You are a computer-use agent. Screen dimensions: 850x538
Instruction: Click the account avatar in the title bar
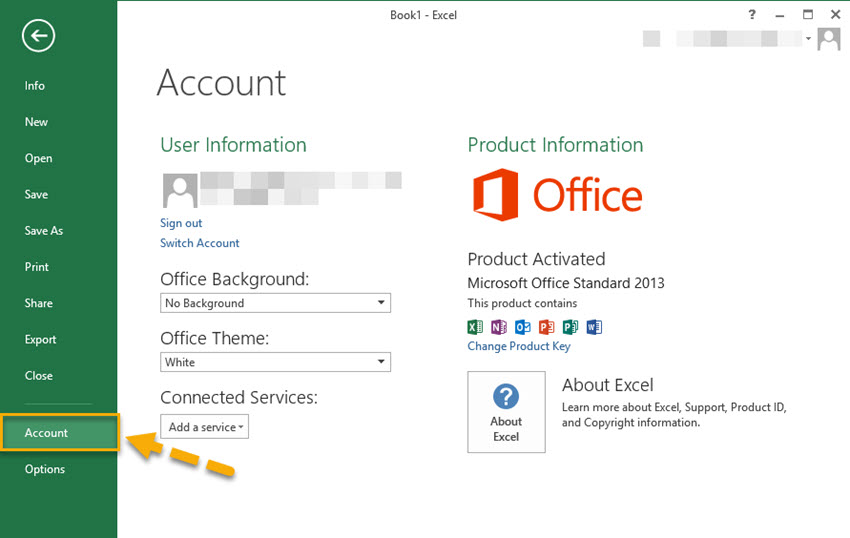pyautogui.click(x=829, y=39)
